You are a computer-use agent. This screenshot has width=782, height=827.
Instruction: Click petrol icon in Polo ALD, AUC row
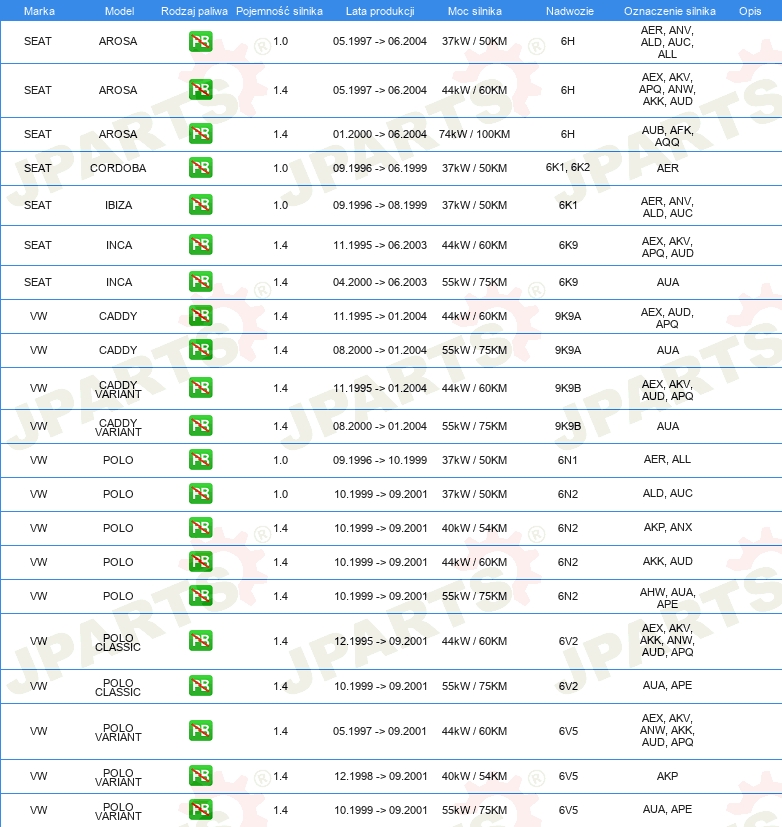pos(200,494)
